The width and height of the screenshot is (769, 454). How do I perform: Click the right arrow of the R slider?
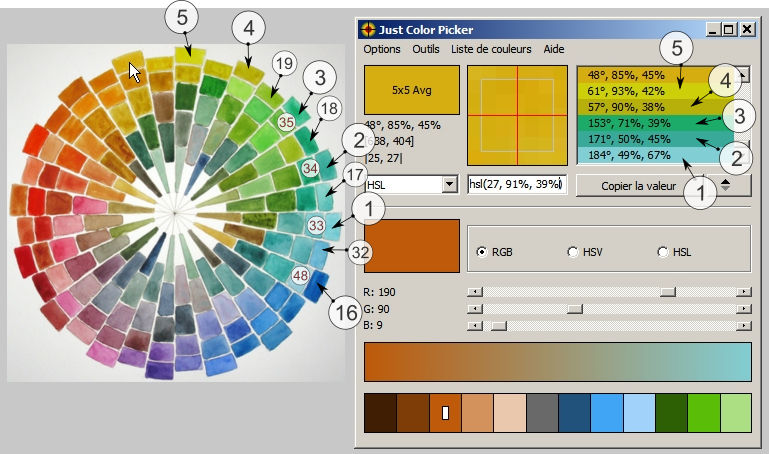point(743,292)
